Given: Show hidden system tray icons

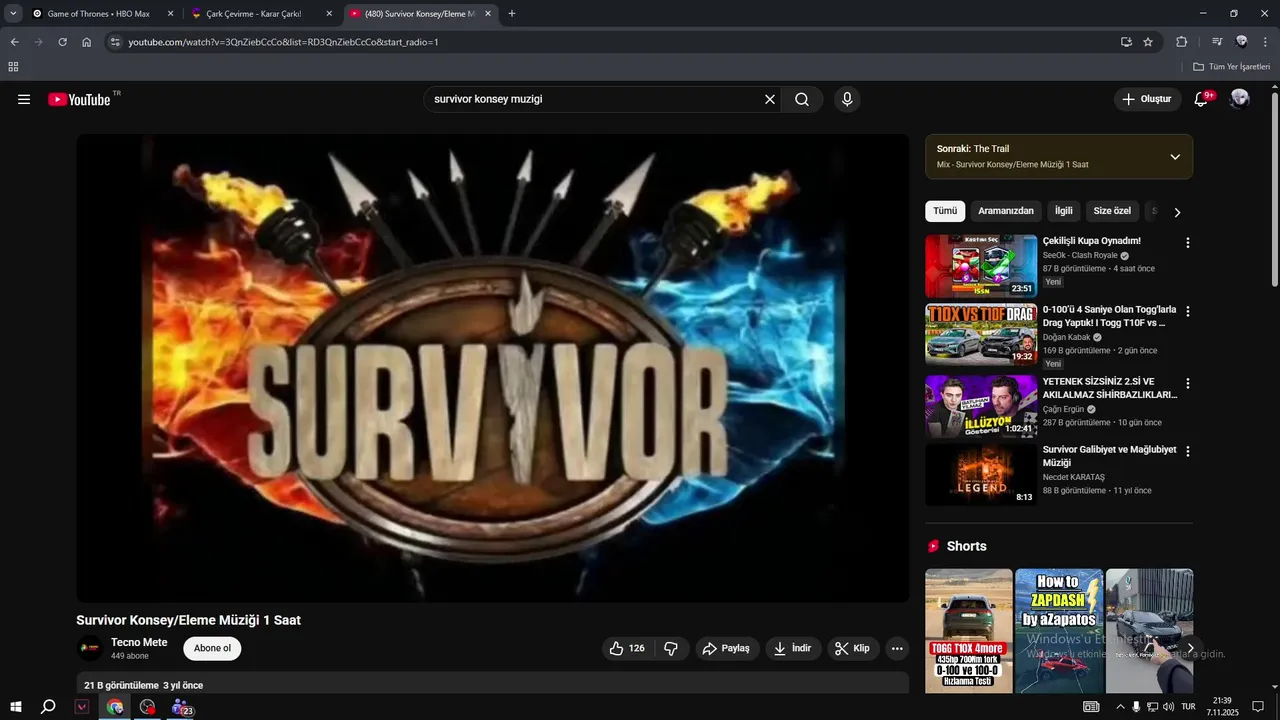Looking at the screenshot, I should tap(1120, 707).
